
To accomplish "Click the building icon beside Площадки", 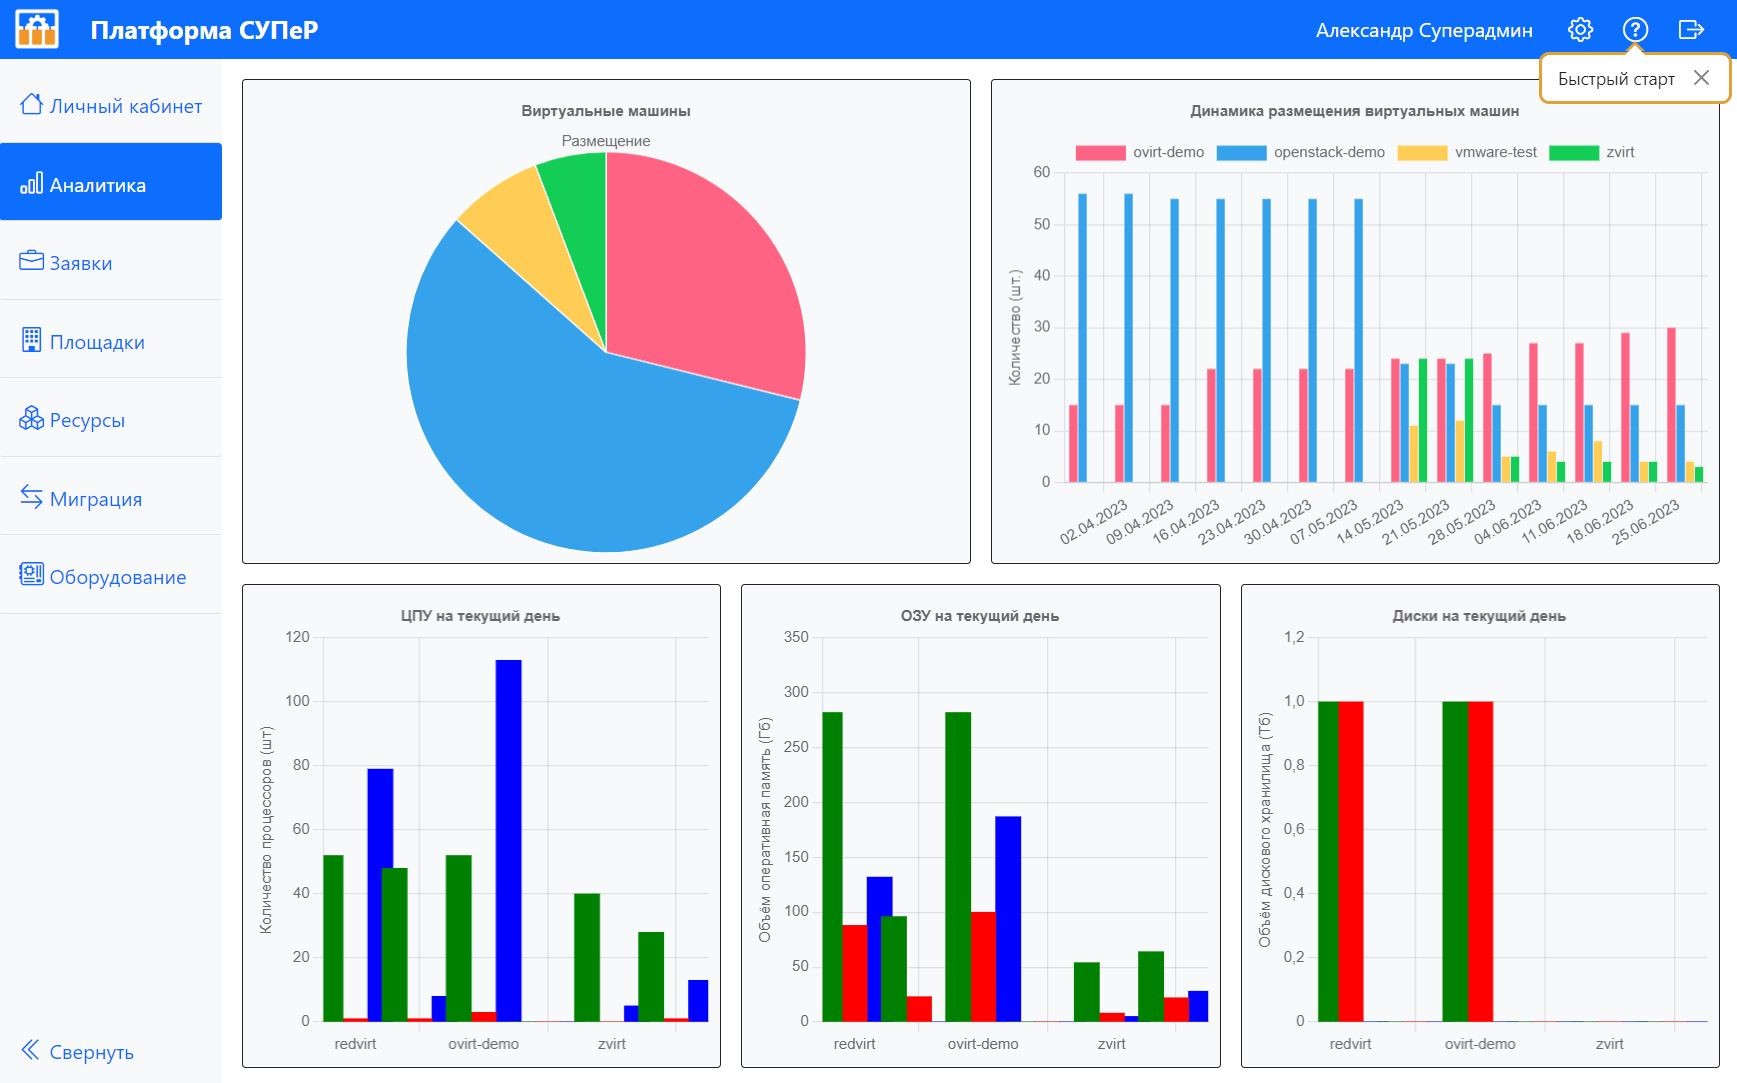I will click(31, 340).
